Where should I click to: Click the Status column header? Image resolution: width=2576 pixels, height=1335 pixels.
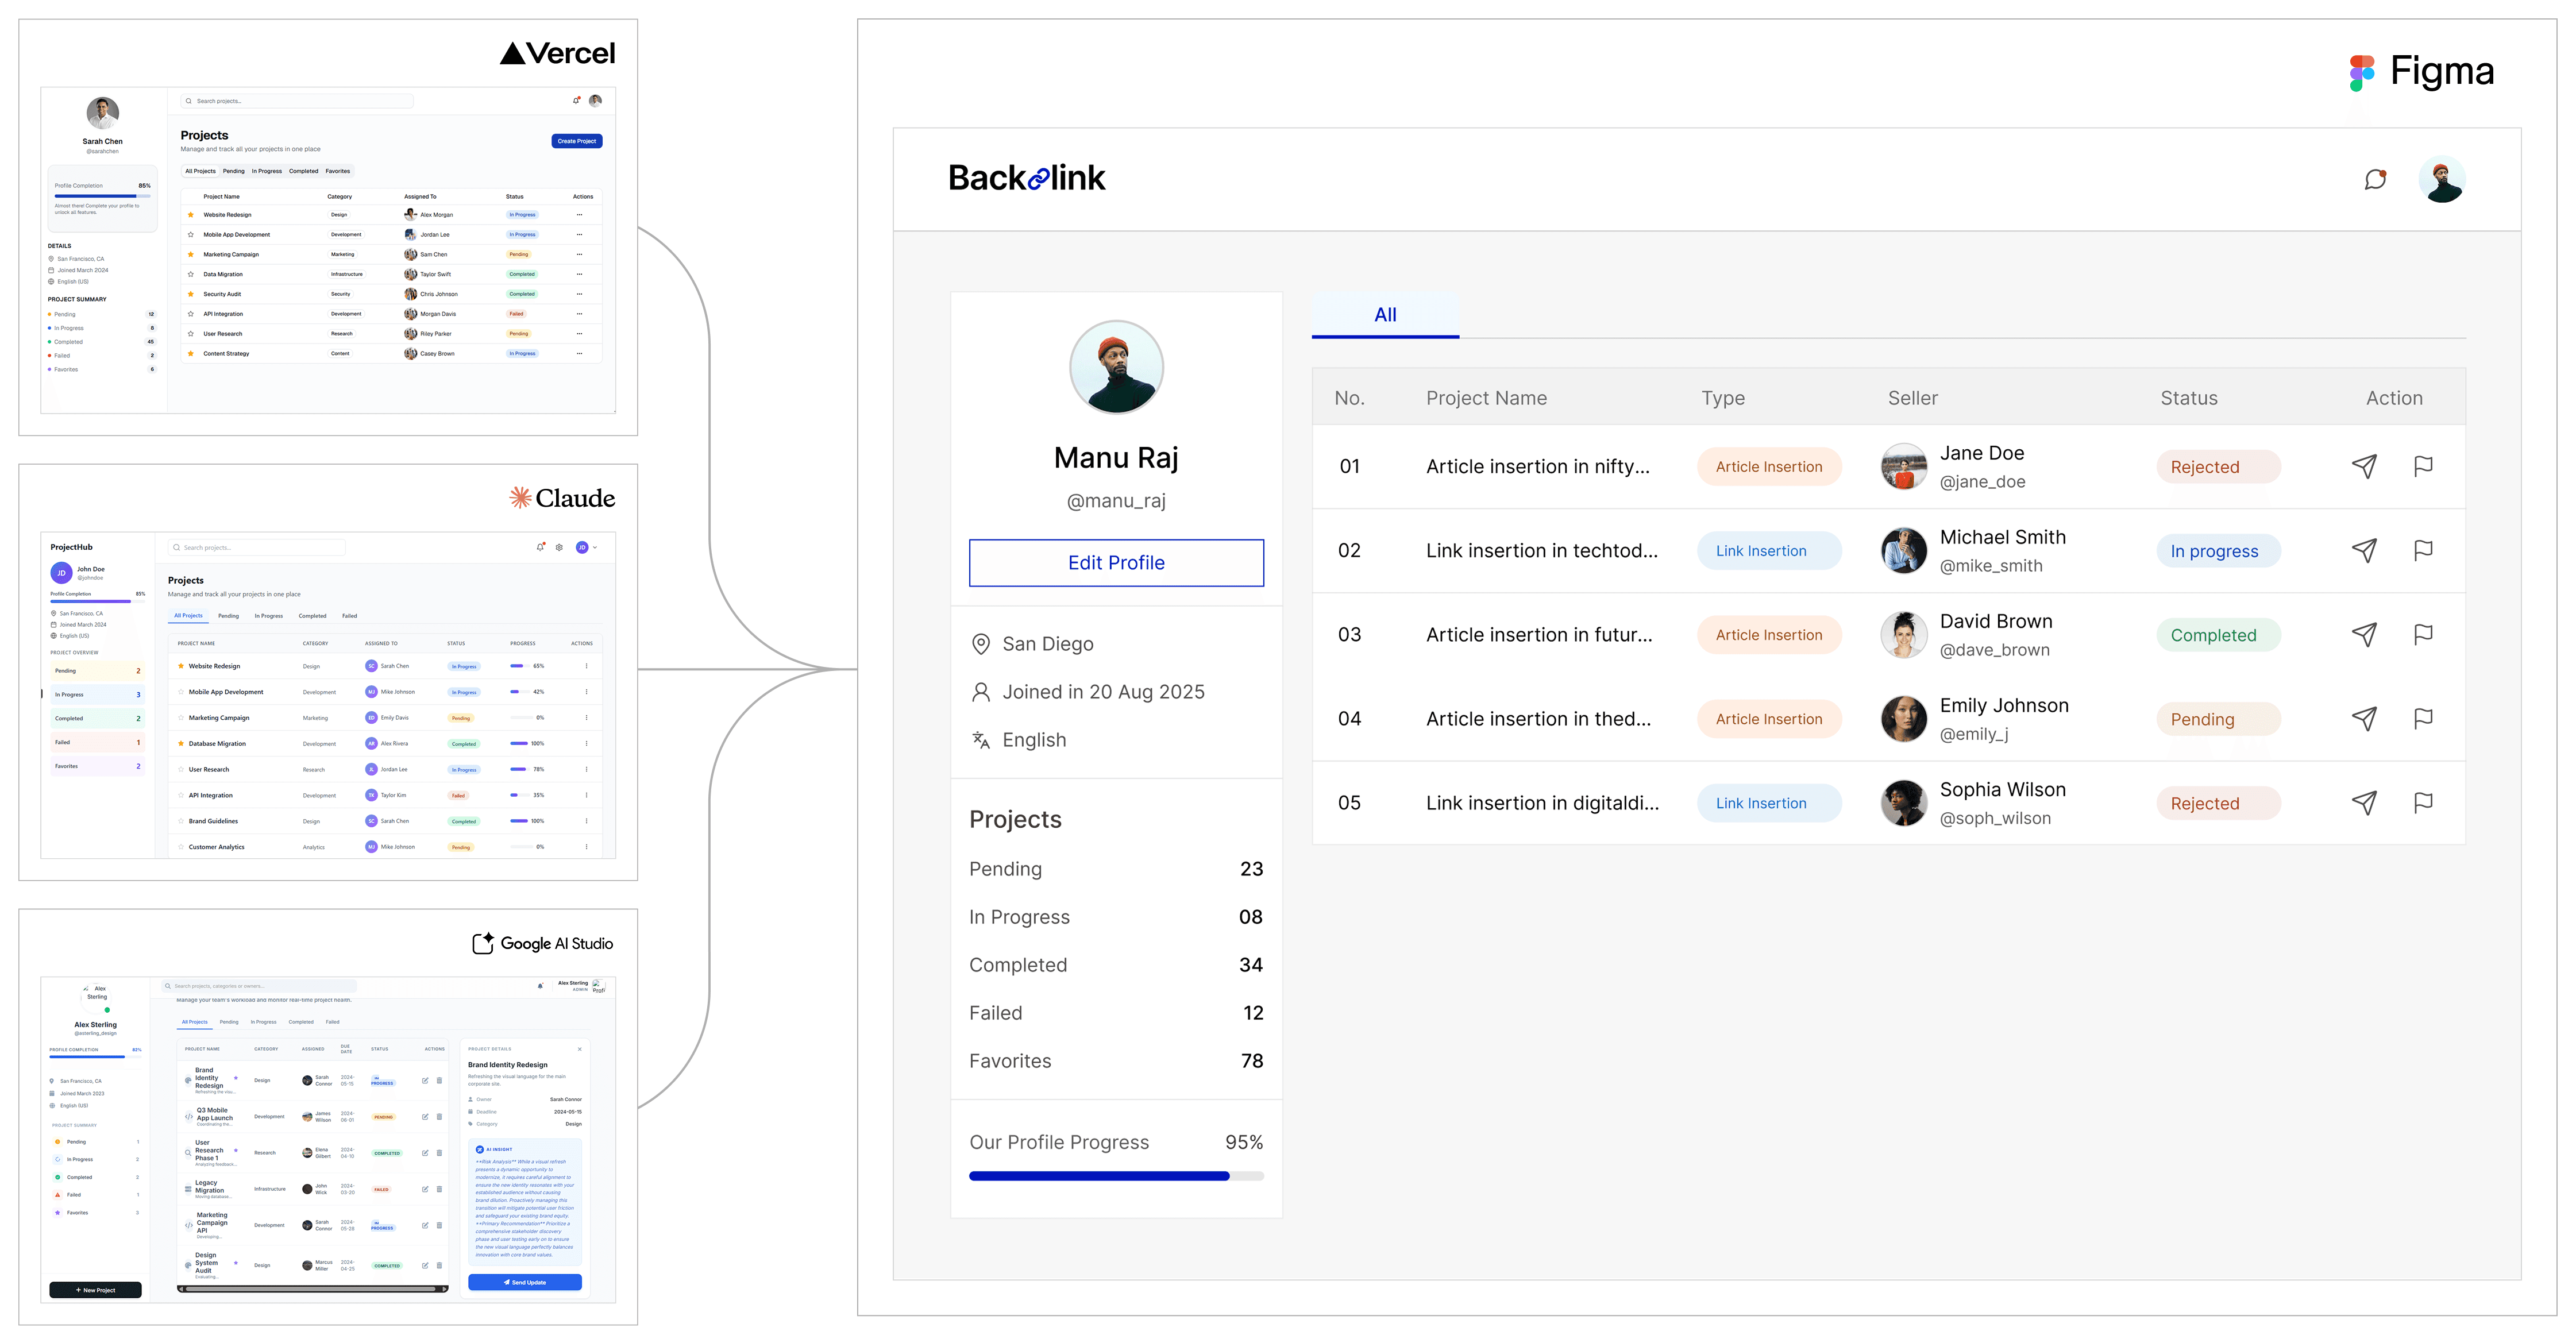click(2188, 398)
